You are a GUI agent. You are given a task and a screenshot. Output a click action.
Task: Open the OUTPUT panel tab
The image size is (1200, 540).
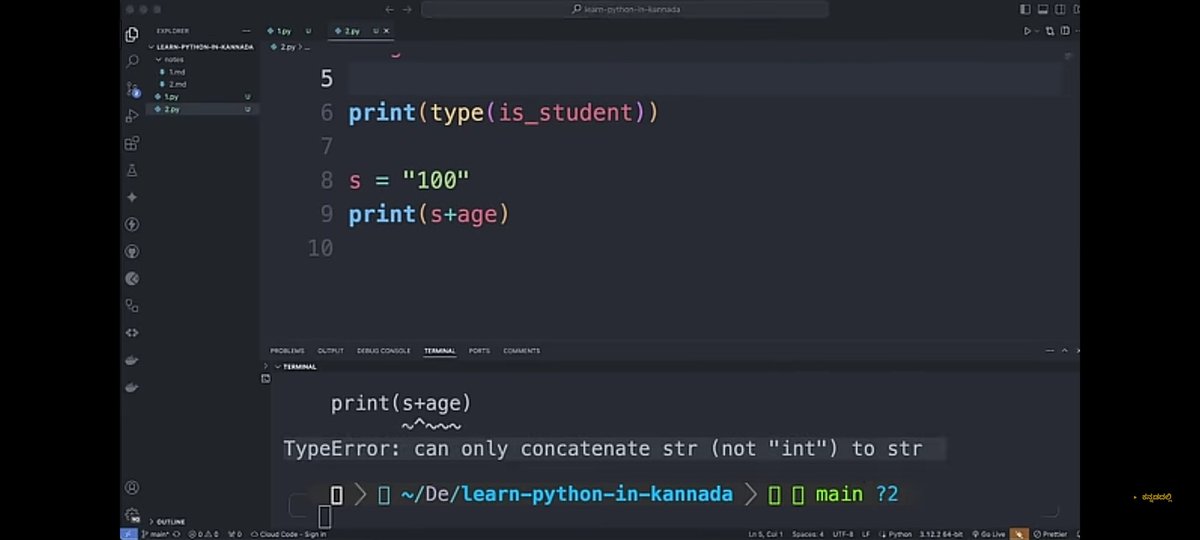pos(330,351)
